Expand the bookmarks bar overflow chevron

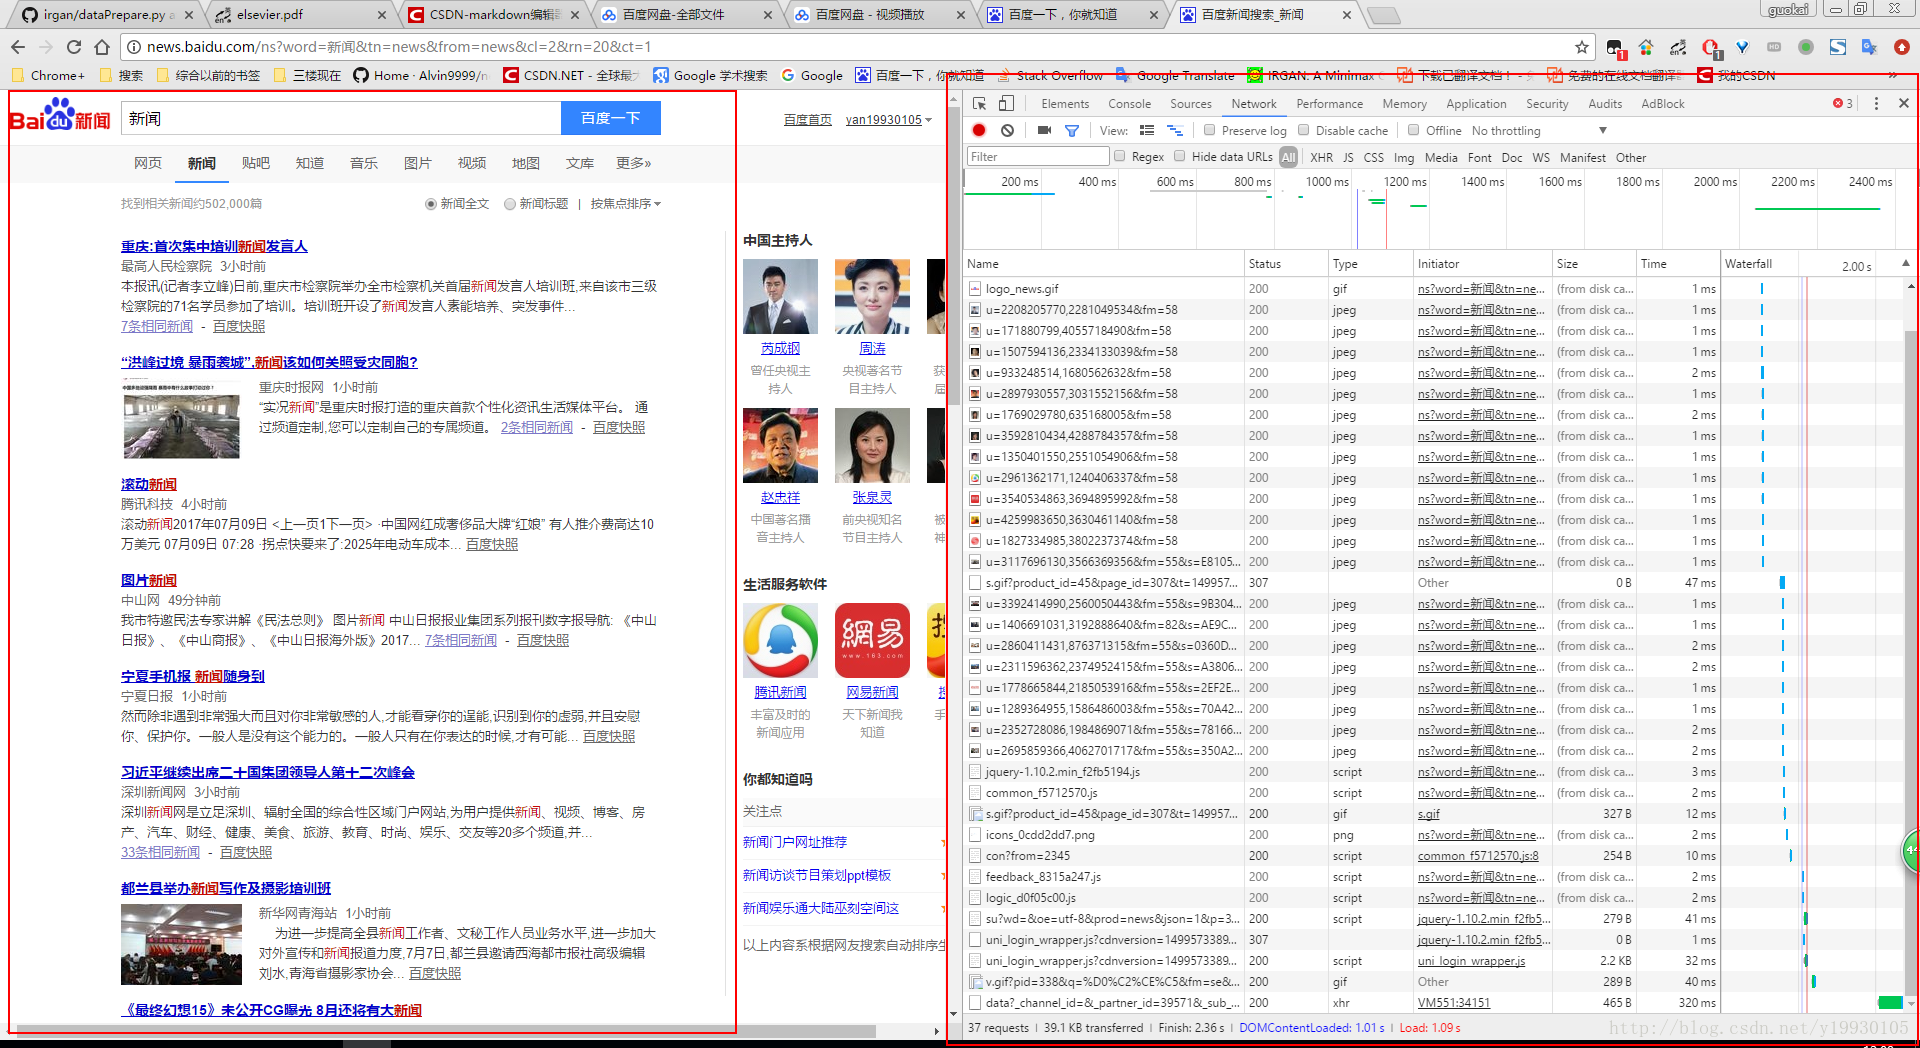pyautogui.click(x=1892, y=75)
